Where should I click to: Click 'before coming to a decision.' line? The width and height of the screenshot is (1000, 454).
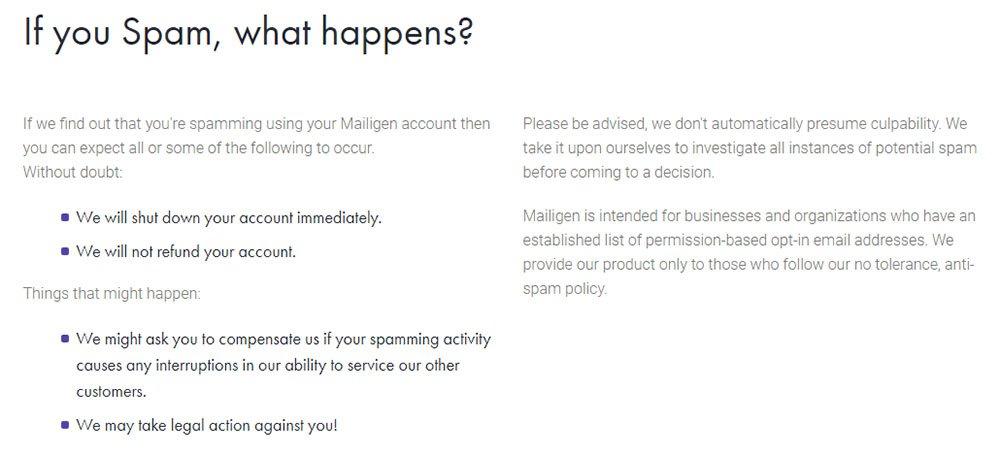click(x=619, y=172)
